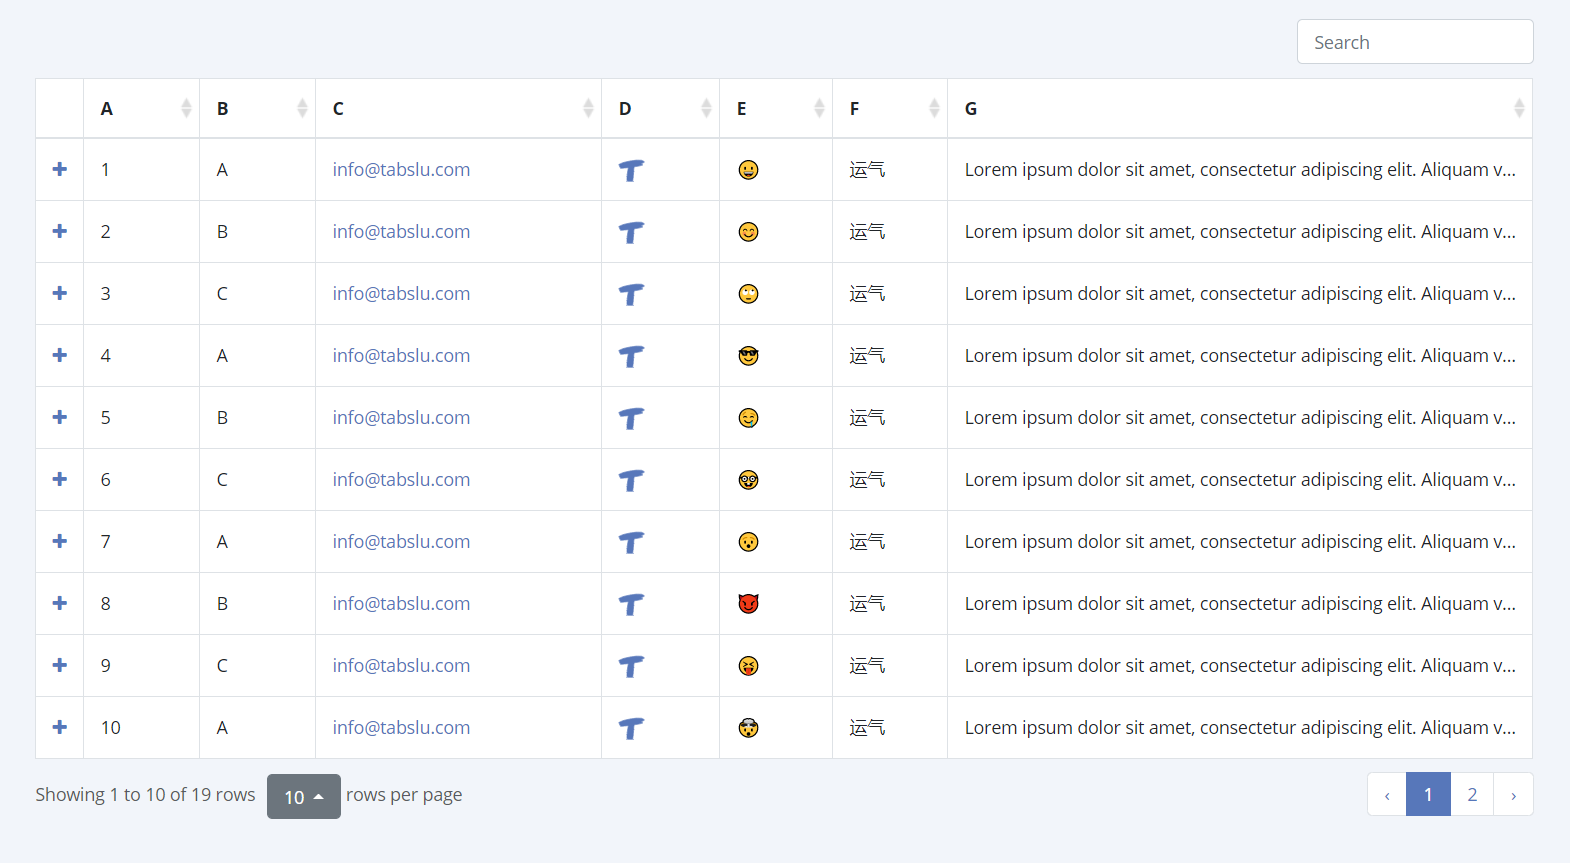Open the rows per page dropdown
The height and width of the screenshot is (863, 1570).
pos(304,796)
